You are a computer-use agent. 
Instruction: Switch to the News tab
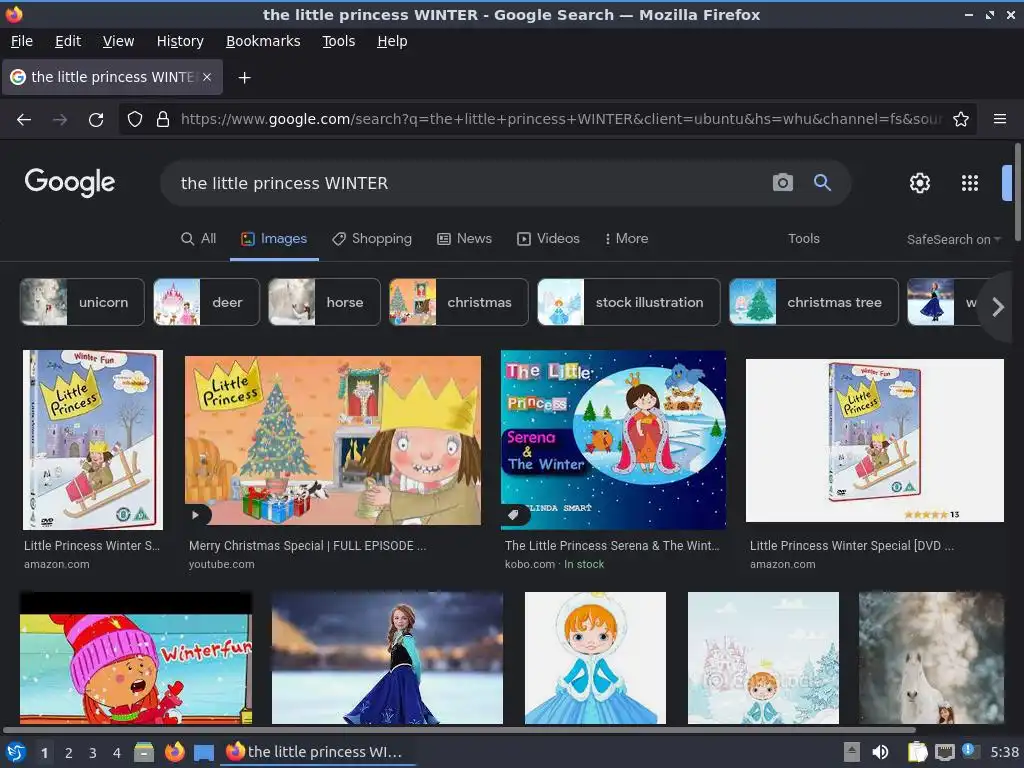(x=464, y=238)
